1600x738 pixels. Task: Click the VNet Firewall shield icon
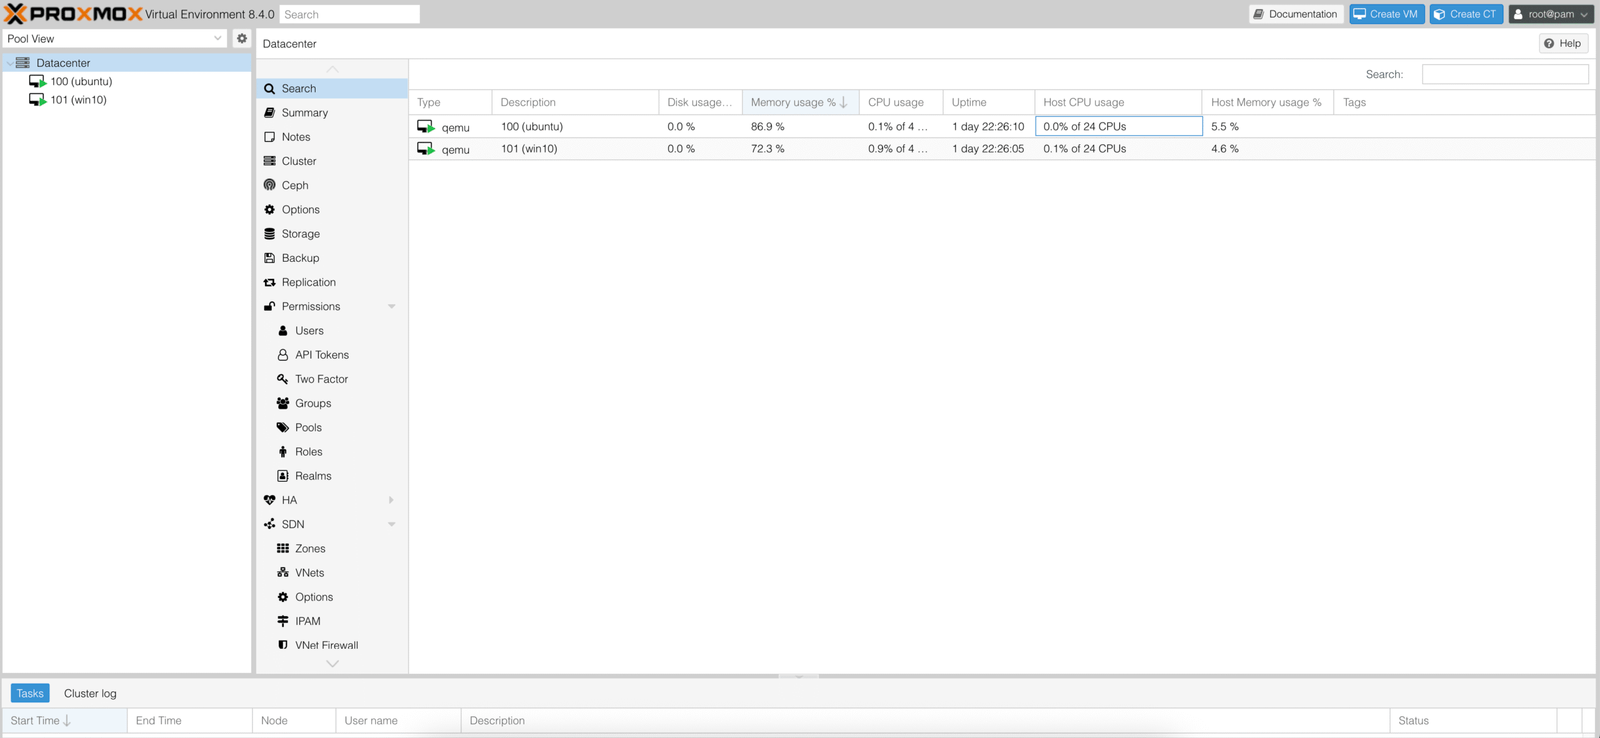tap(283, 645)
